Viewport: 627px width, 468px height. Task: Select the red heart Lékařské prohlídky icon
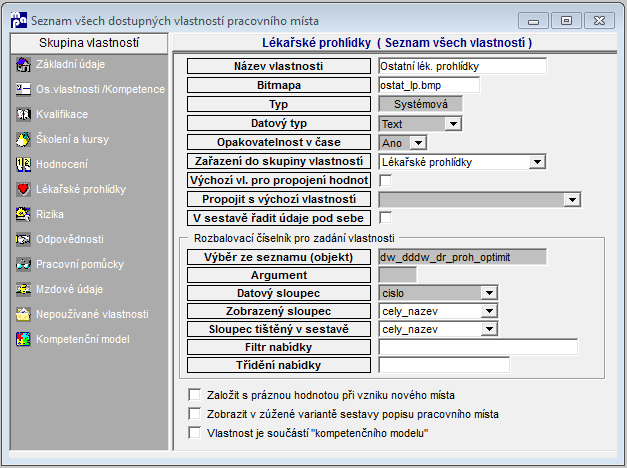point(23,189)
